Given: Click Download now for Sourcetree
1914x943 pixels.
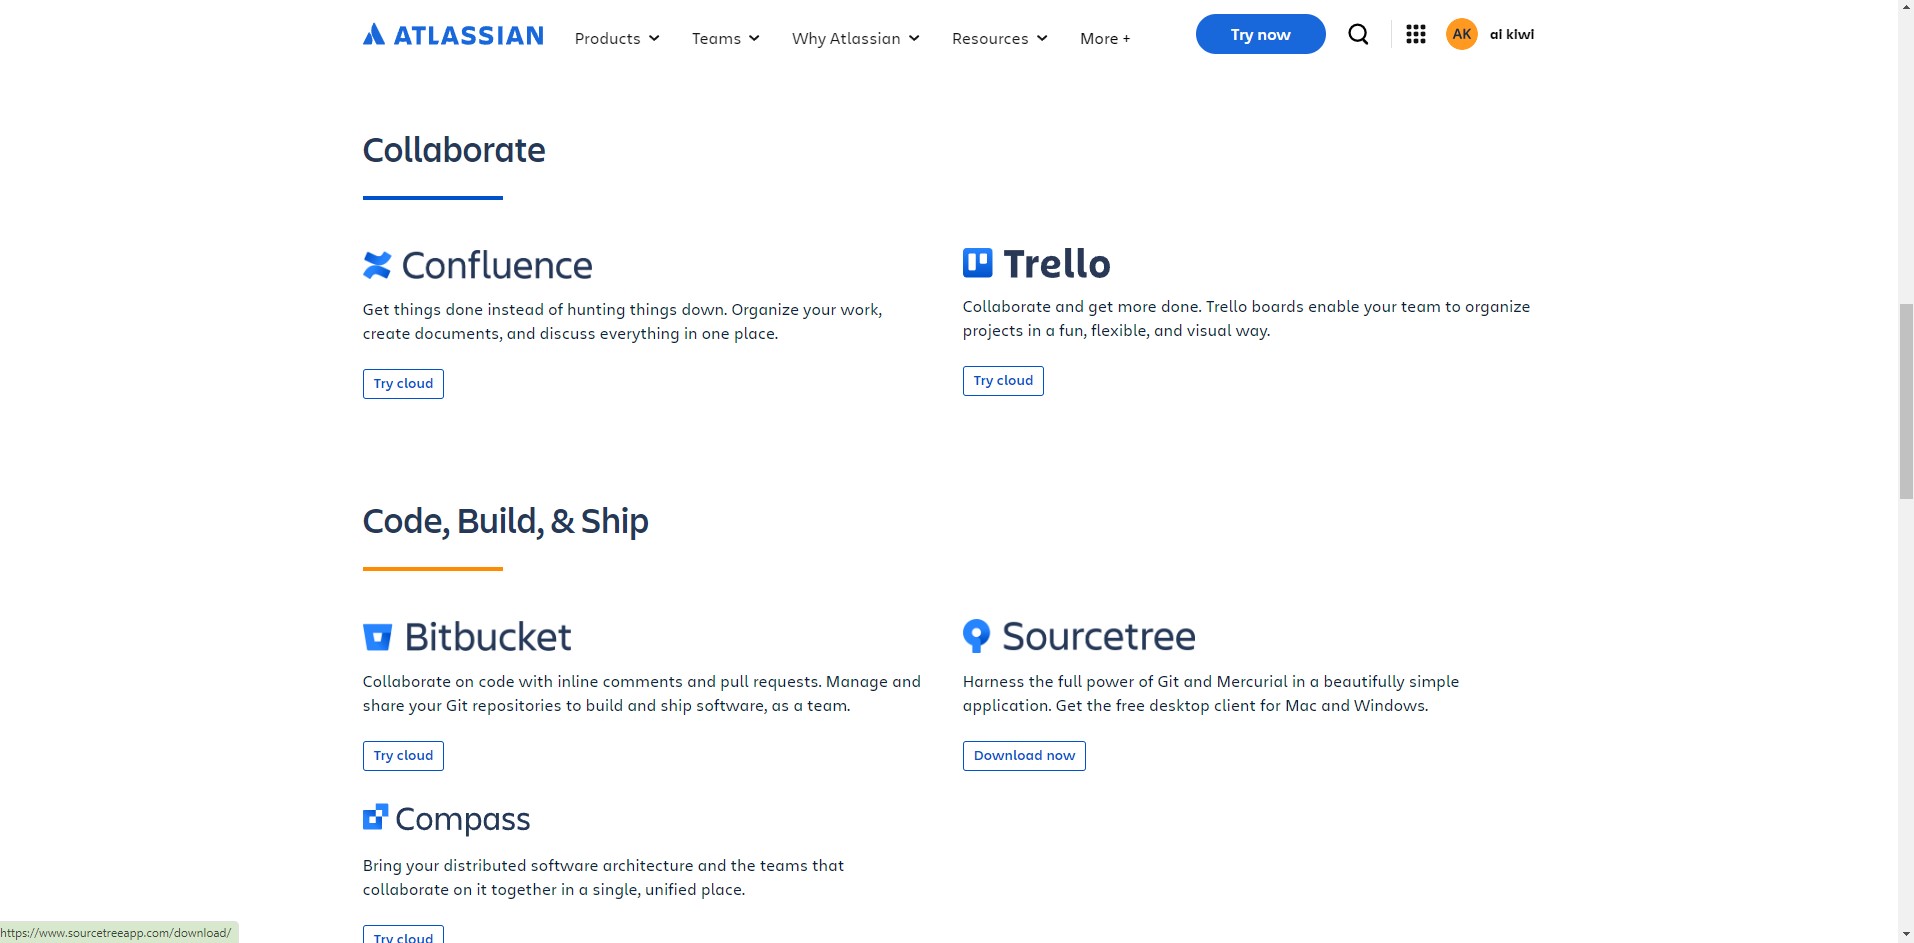Looking at the screenshot, I should click(1024, 756).
